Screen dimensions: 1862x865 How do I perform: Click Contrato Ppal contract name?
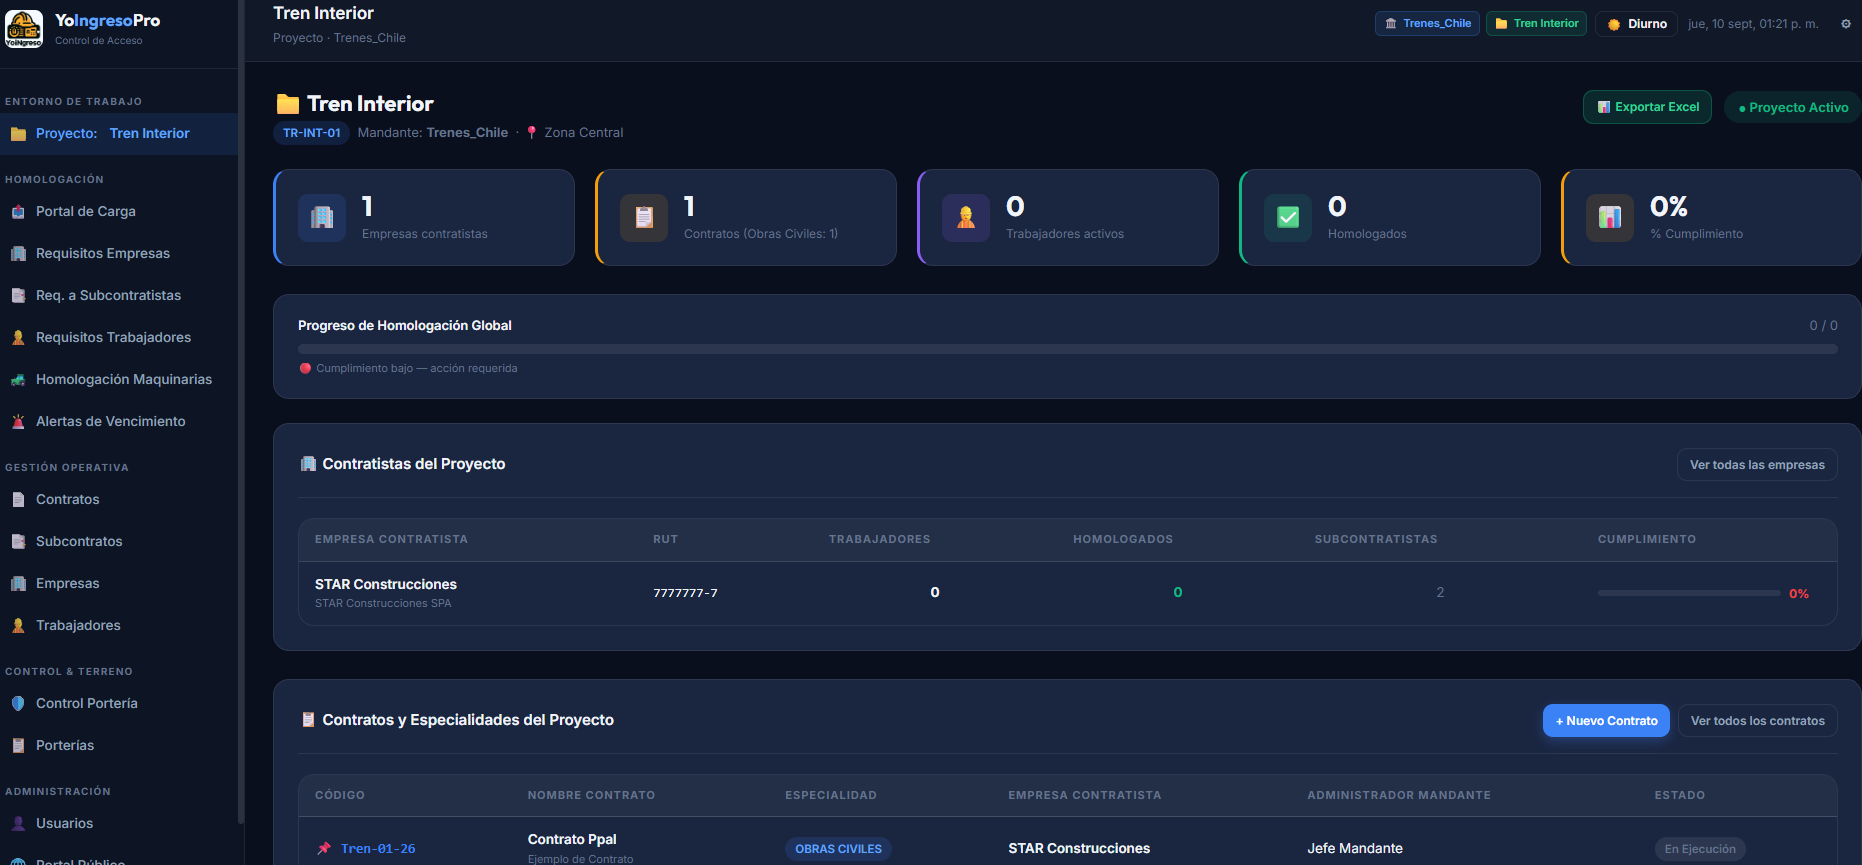pos(572,840)
